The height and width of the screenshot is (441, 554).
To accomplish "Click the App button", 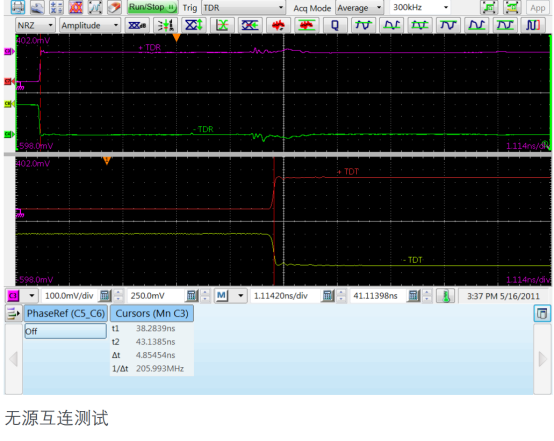I will 537,7.
